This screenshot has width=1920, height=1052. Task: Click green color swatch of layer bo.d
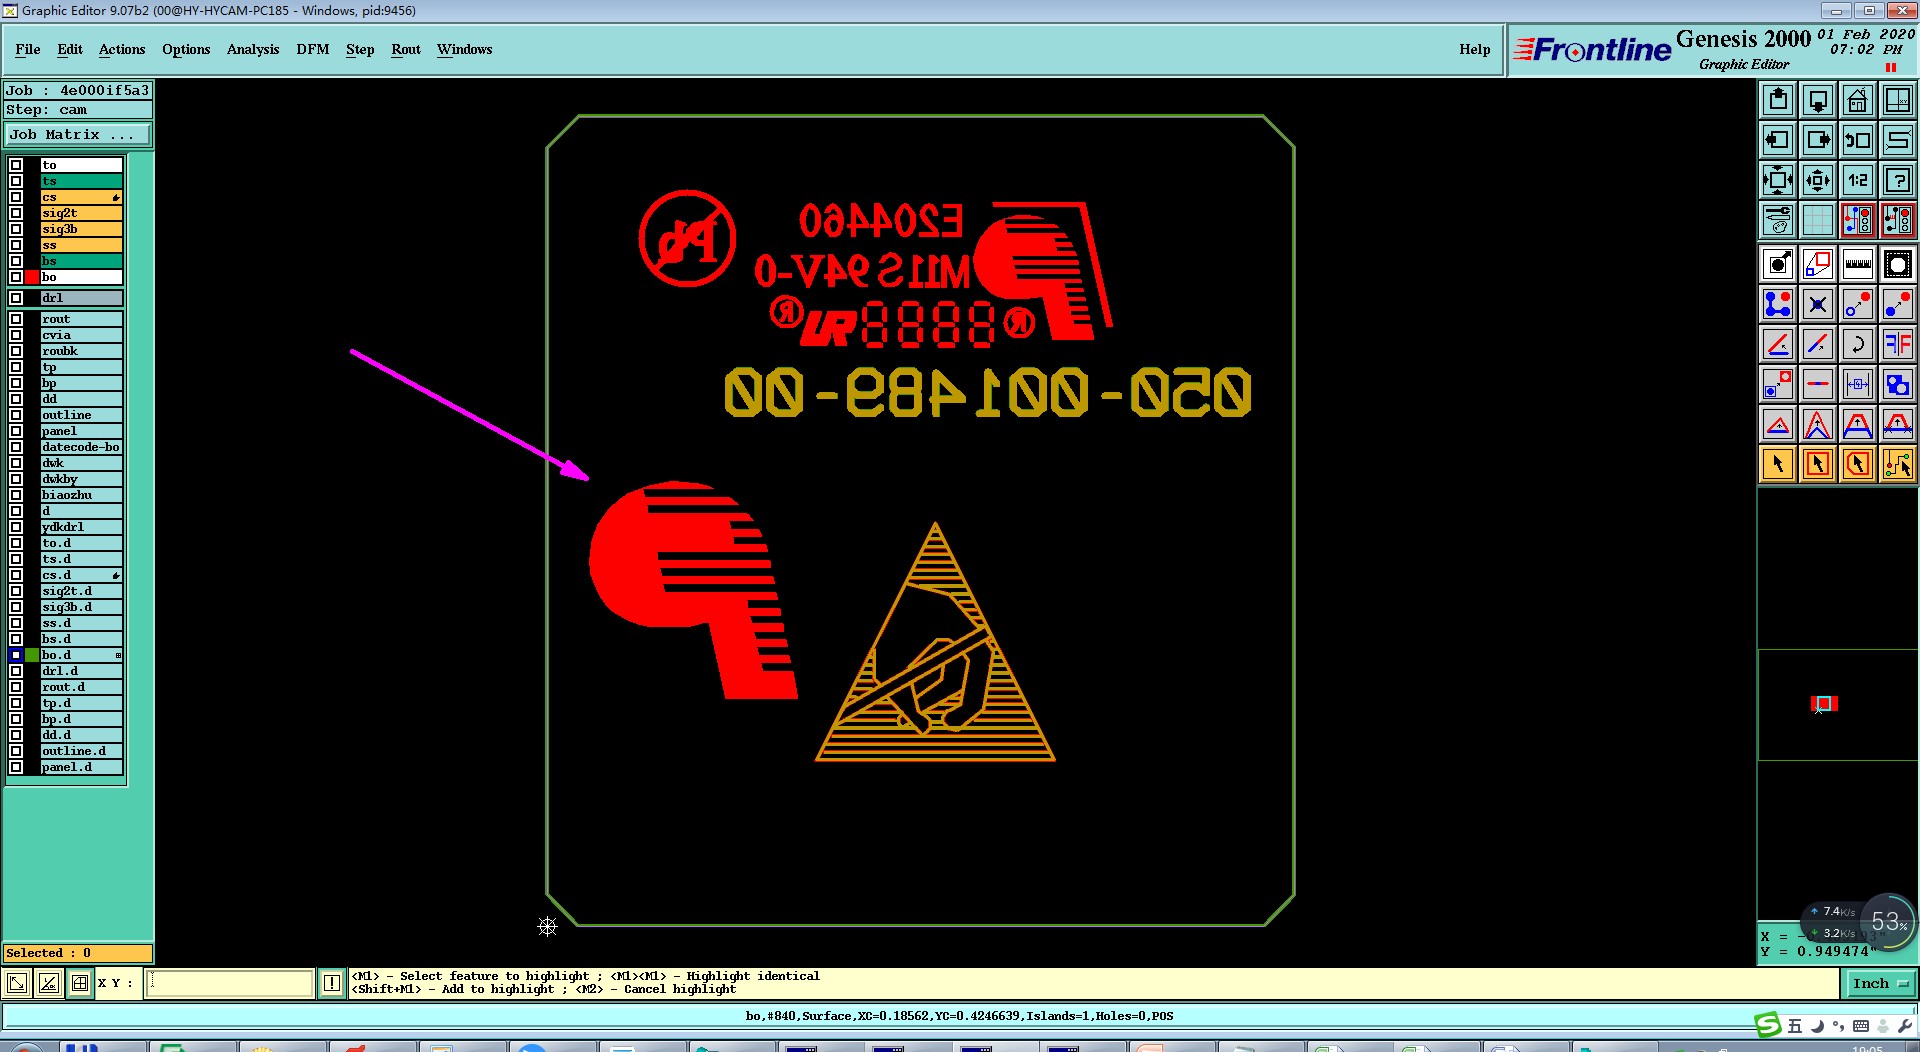point(32,655)
